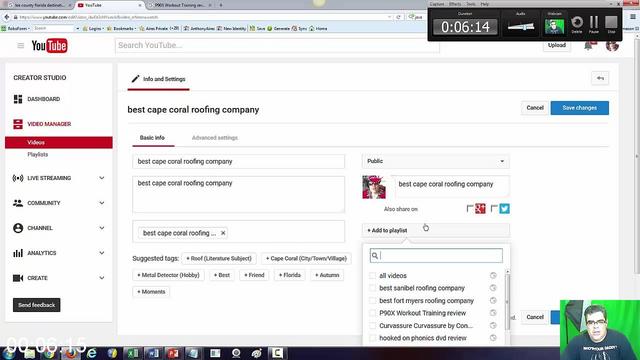Click the magnifier icon in the playlist search

(x=375, y=256)
